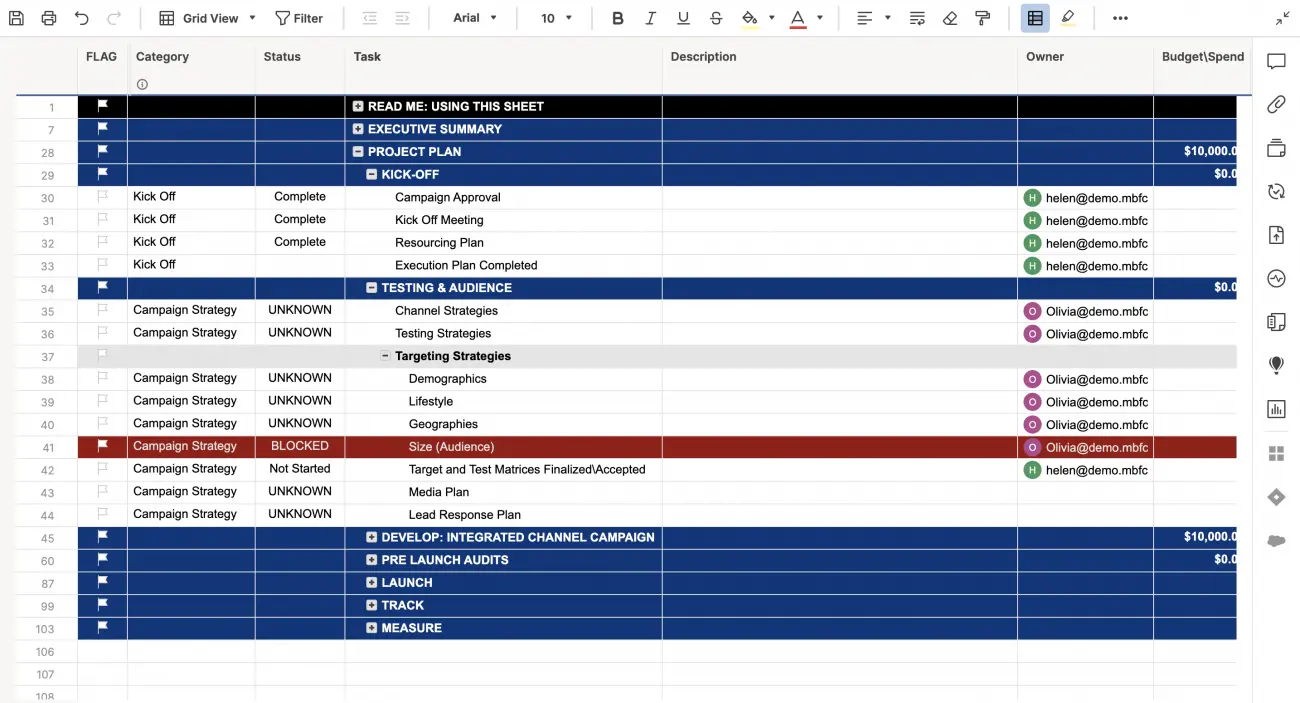1300x703 pixels.
Task: Open the Update Requests panel
Action: coord(1275,191)
